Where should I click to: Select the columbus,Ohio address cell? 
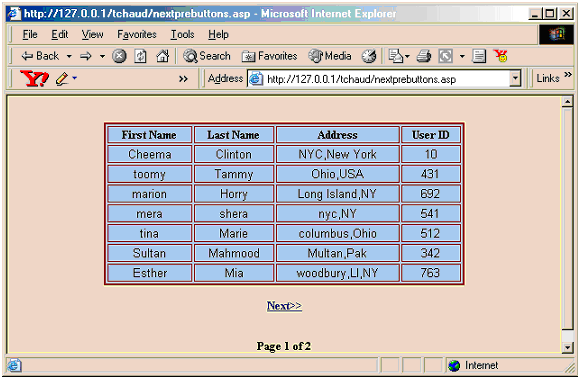click(x=338, y=233)
